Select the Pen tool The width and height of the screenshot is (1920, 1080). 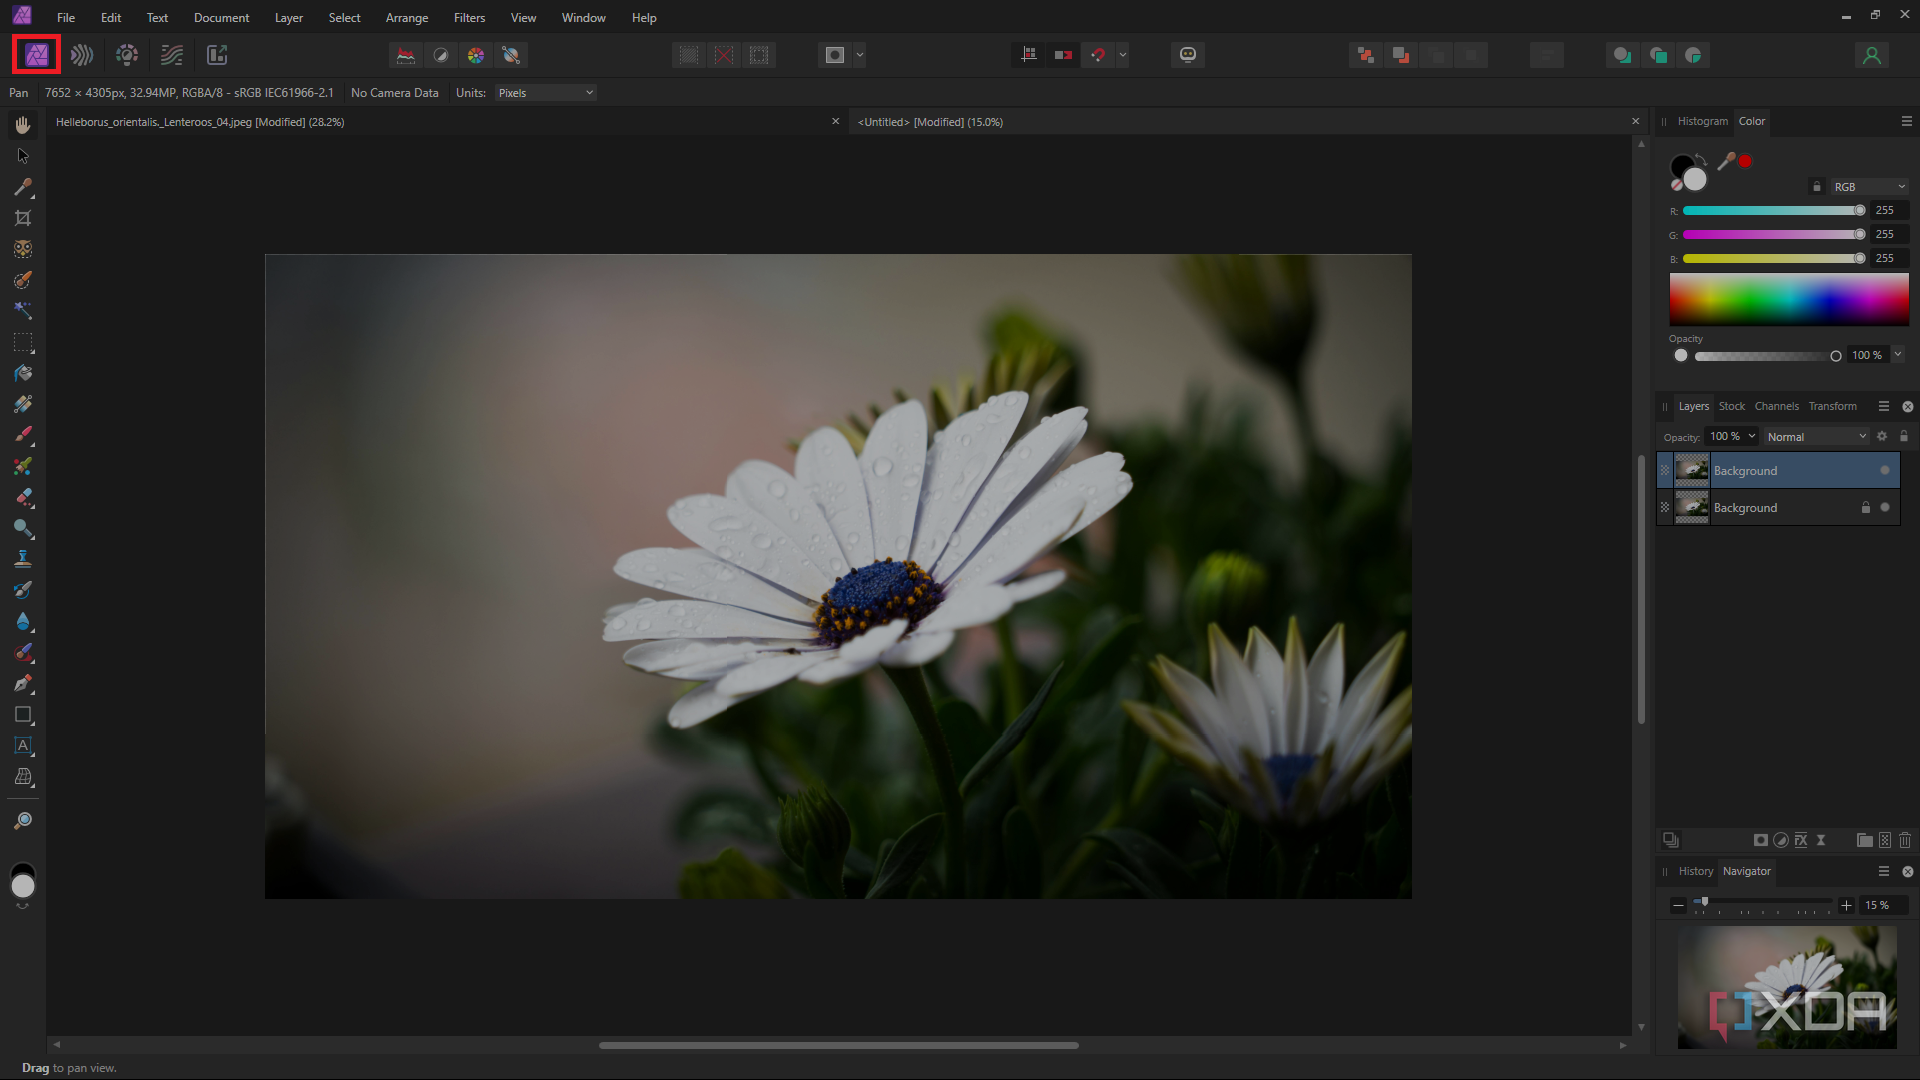pos(23,683)
